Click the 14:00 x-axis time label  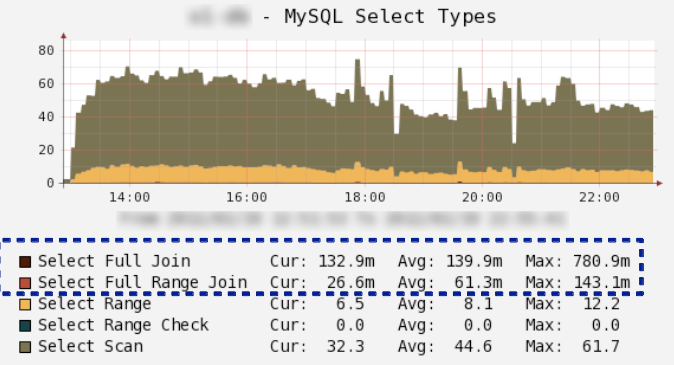(129, 197)
